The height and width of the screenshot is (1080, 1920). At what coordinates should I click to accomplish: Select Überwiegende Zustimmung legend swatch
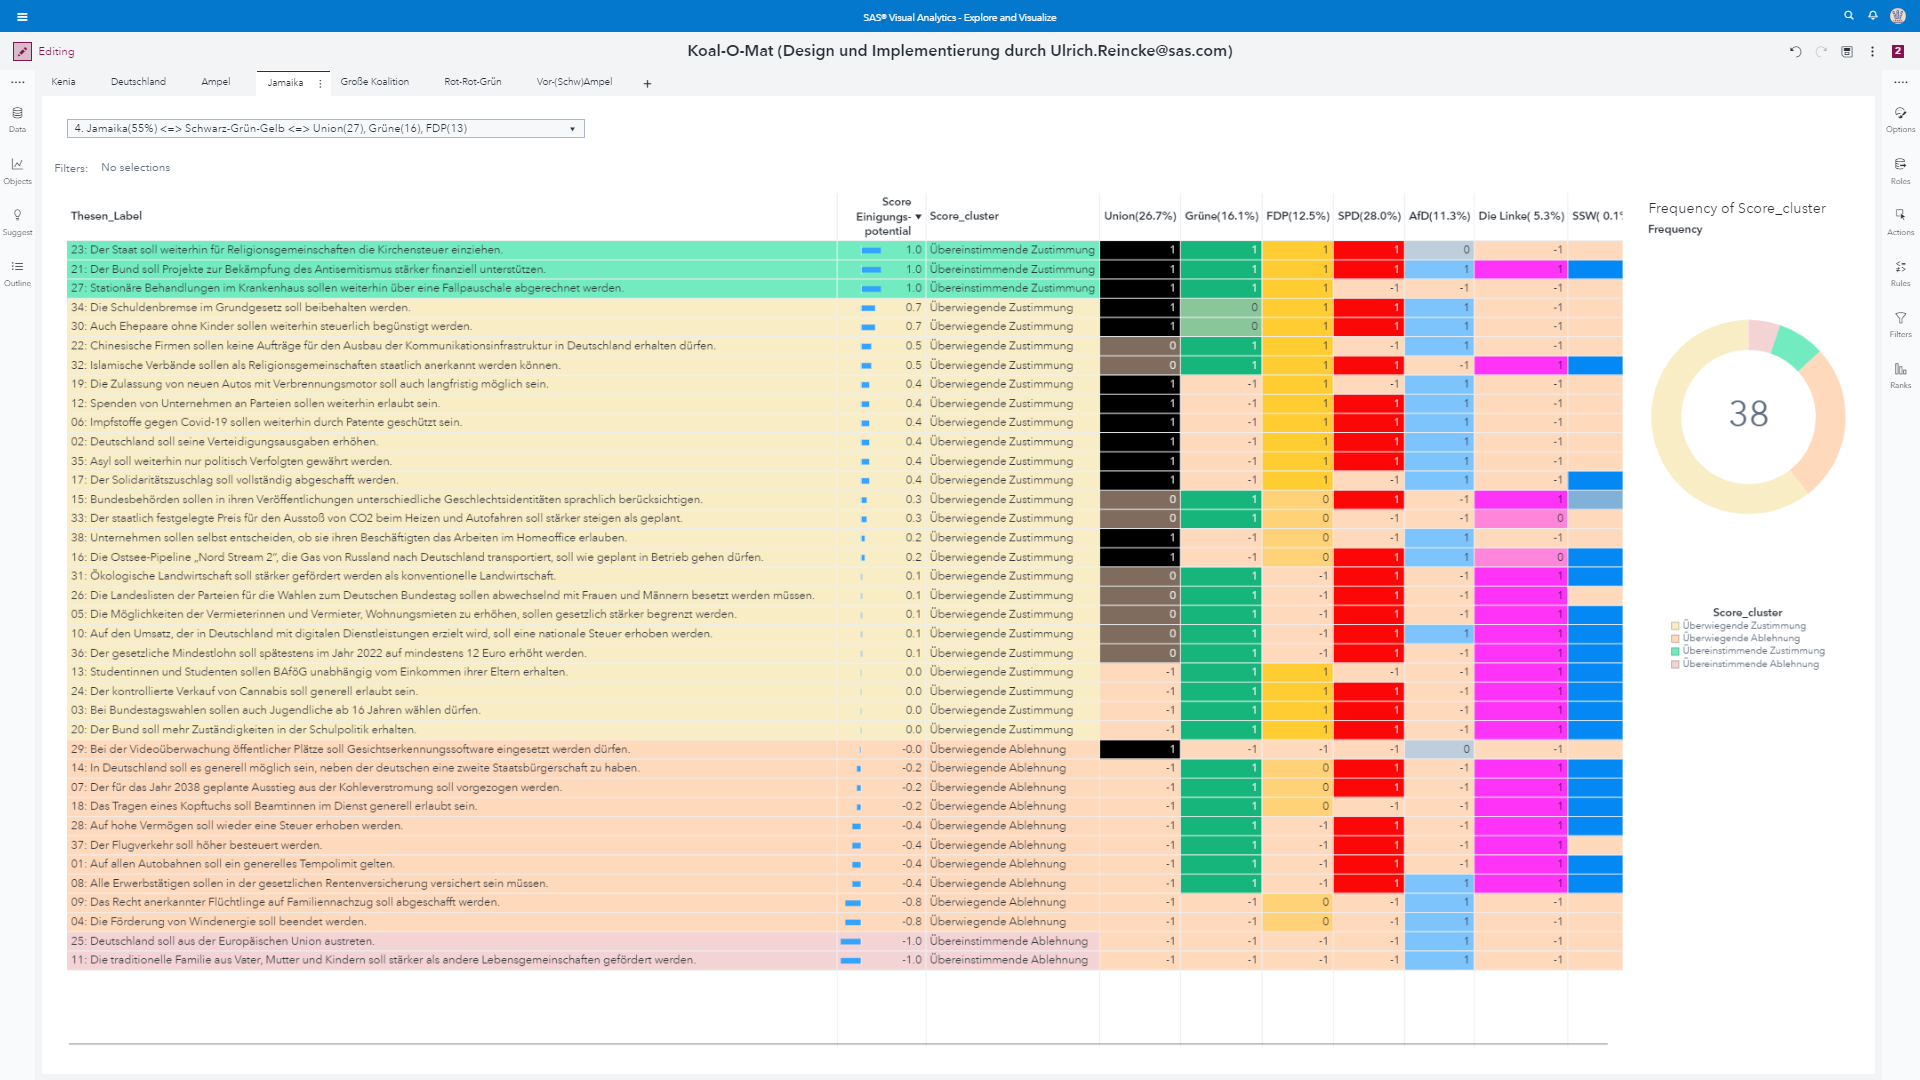[1675, 626]
